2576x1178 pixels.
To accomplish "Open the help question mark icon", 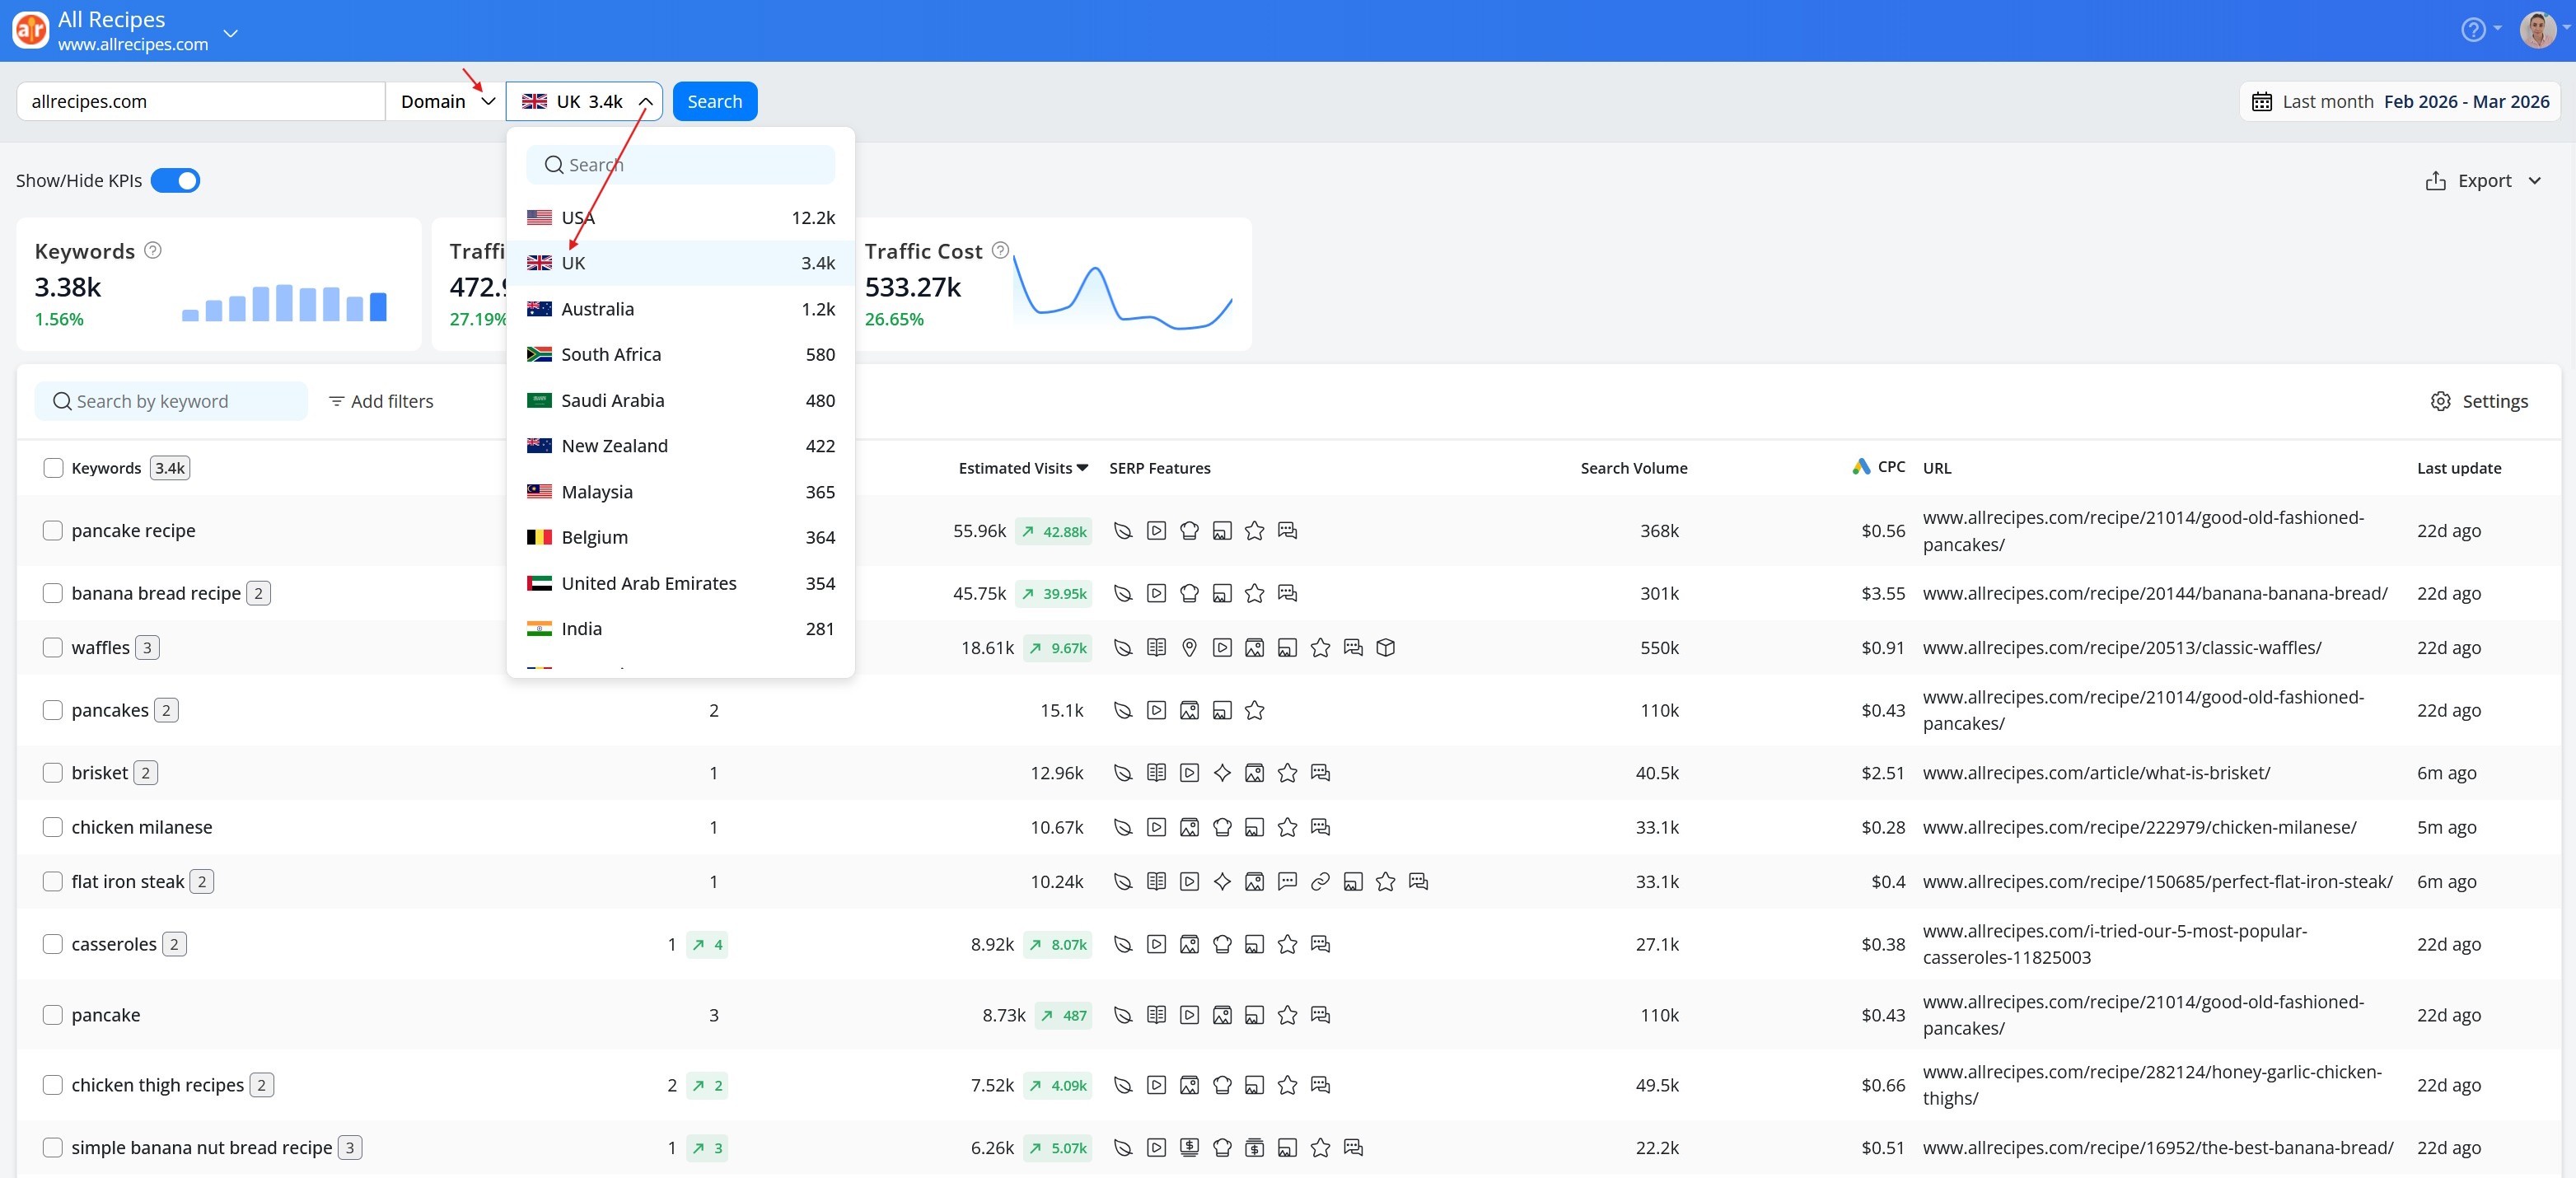I will pyautogui.click(x=2472, y=30).
